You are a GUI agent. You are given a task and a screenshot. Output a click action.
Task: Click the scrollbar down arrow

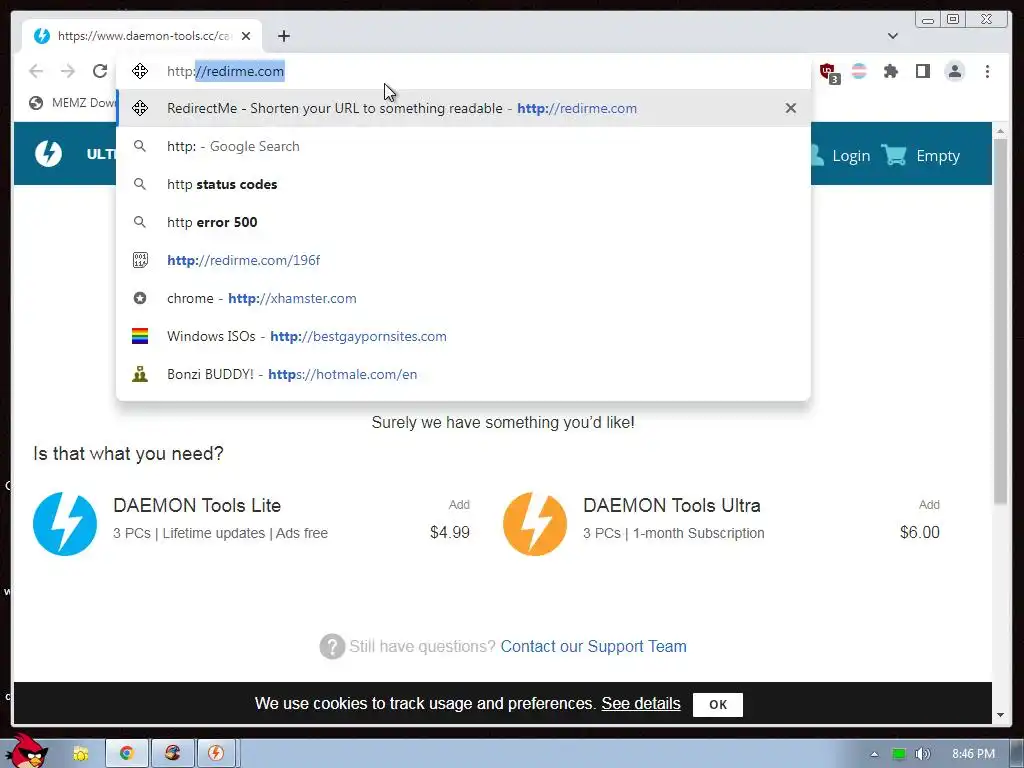click(x=1000, y=715)
